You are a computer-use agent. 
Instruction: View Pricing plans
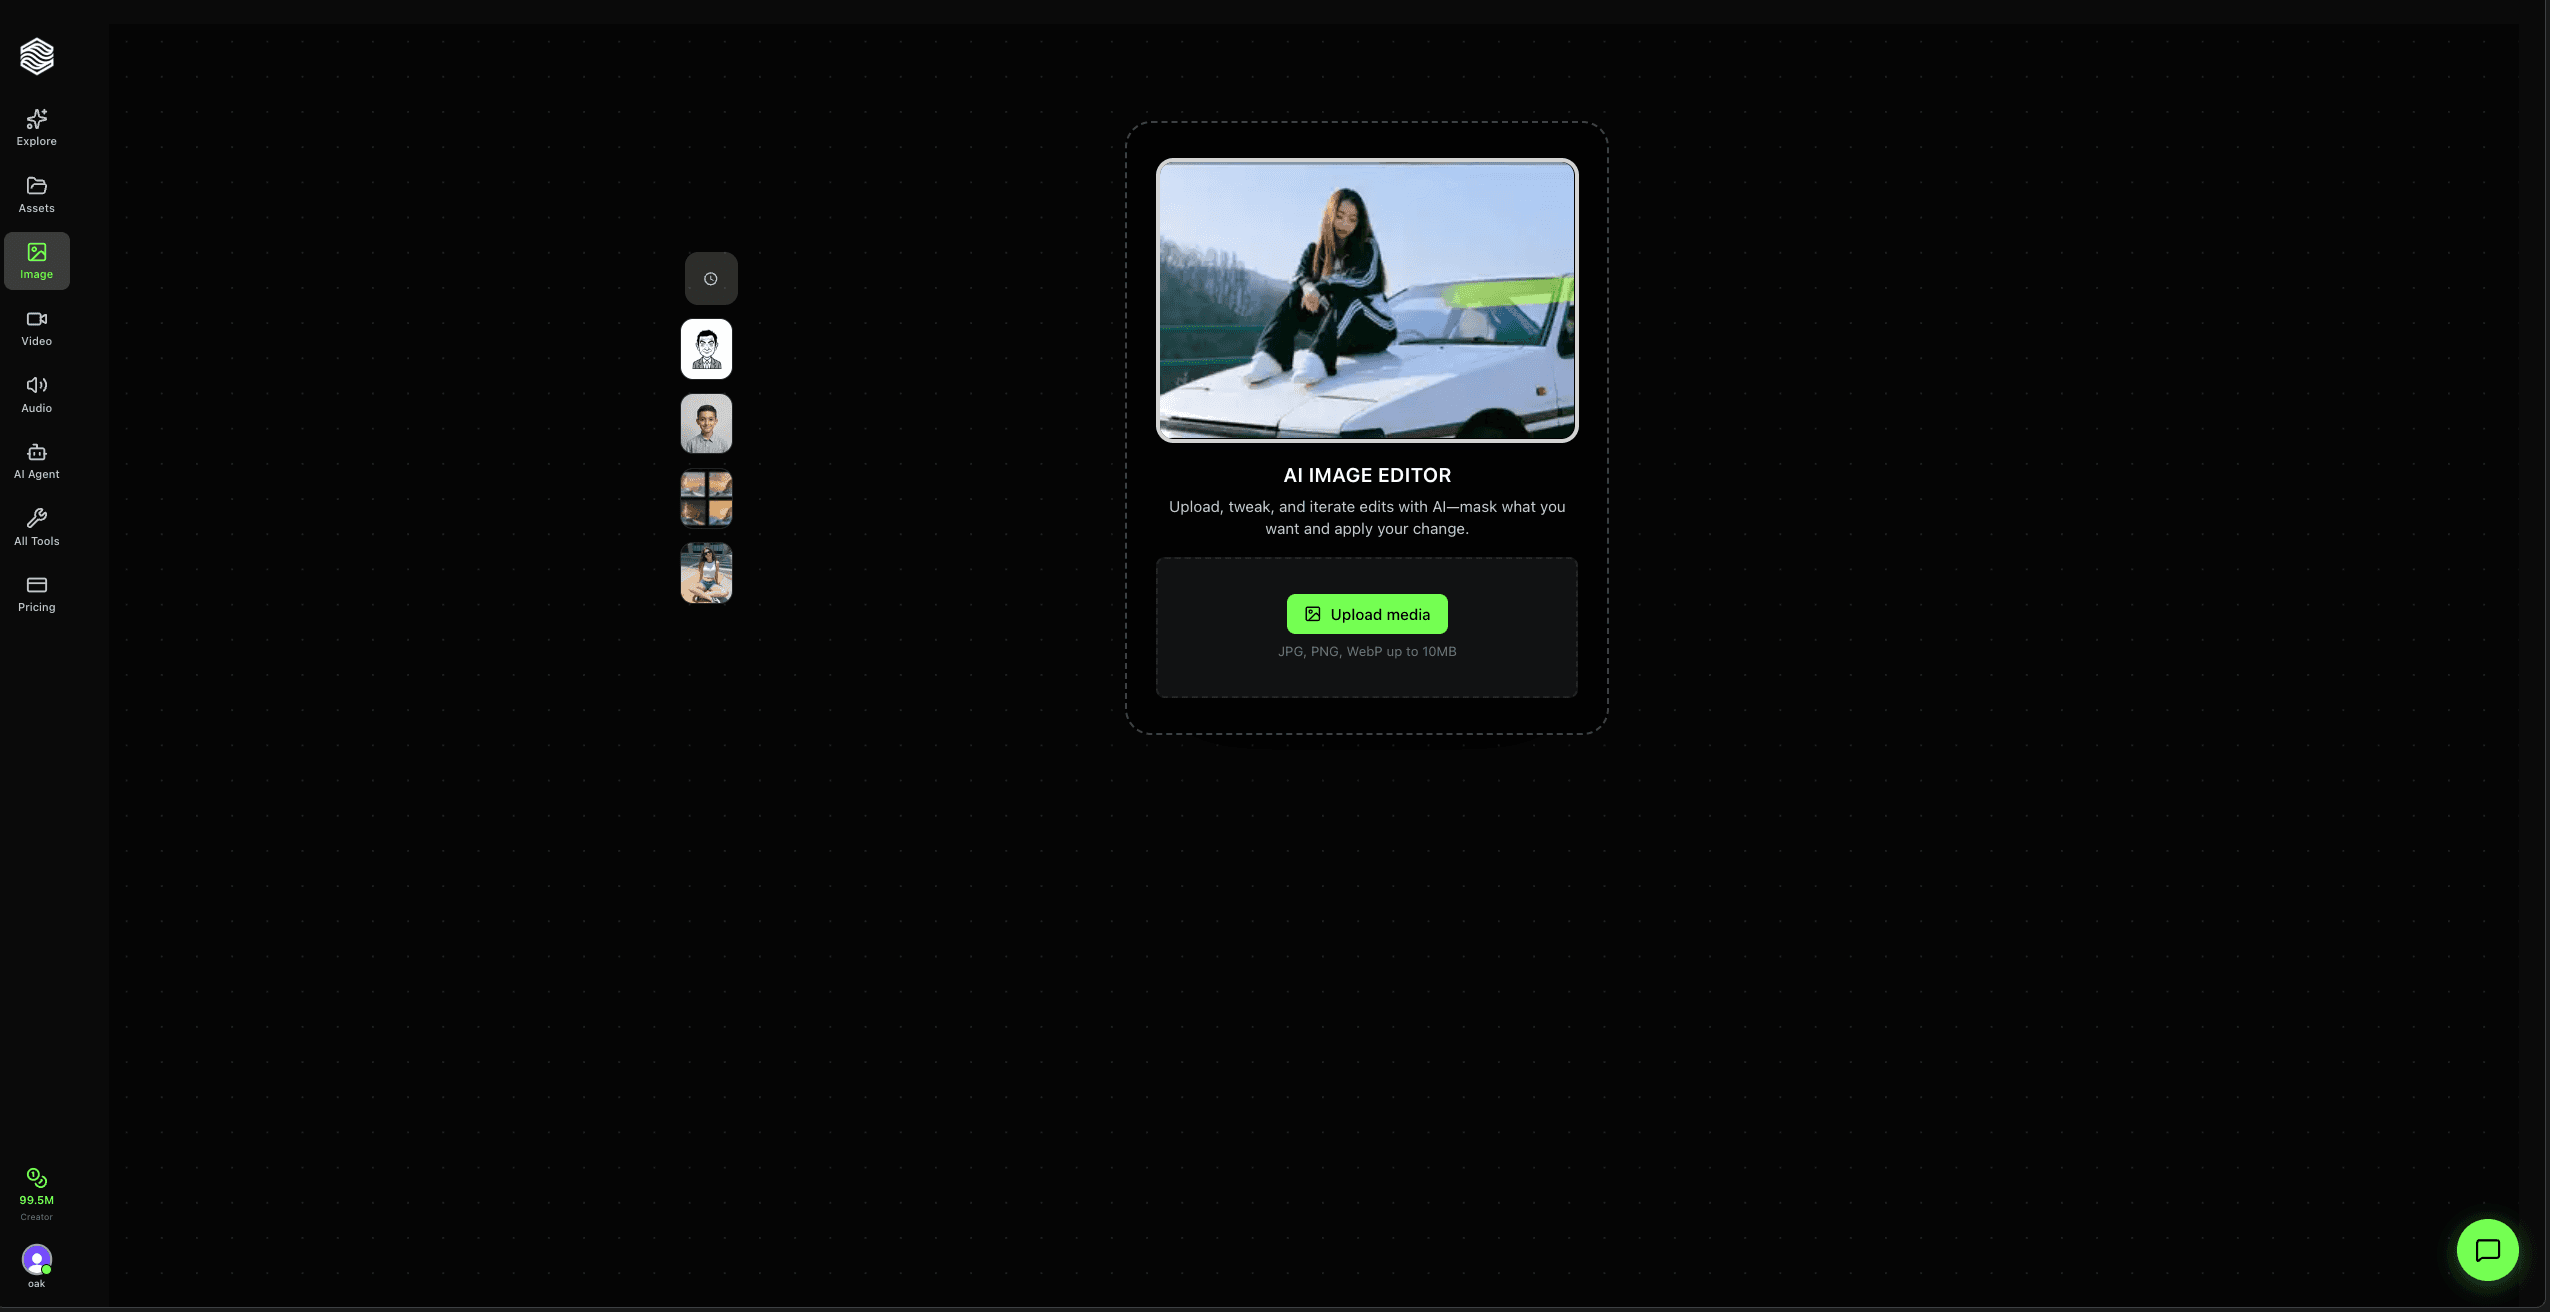pos(36,593)
